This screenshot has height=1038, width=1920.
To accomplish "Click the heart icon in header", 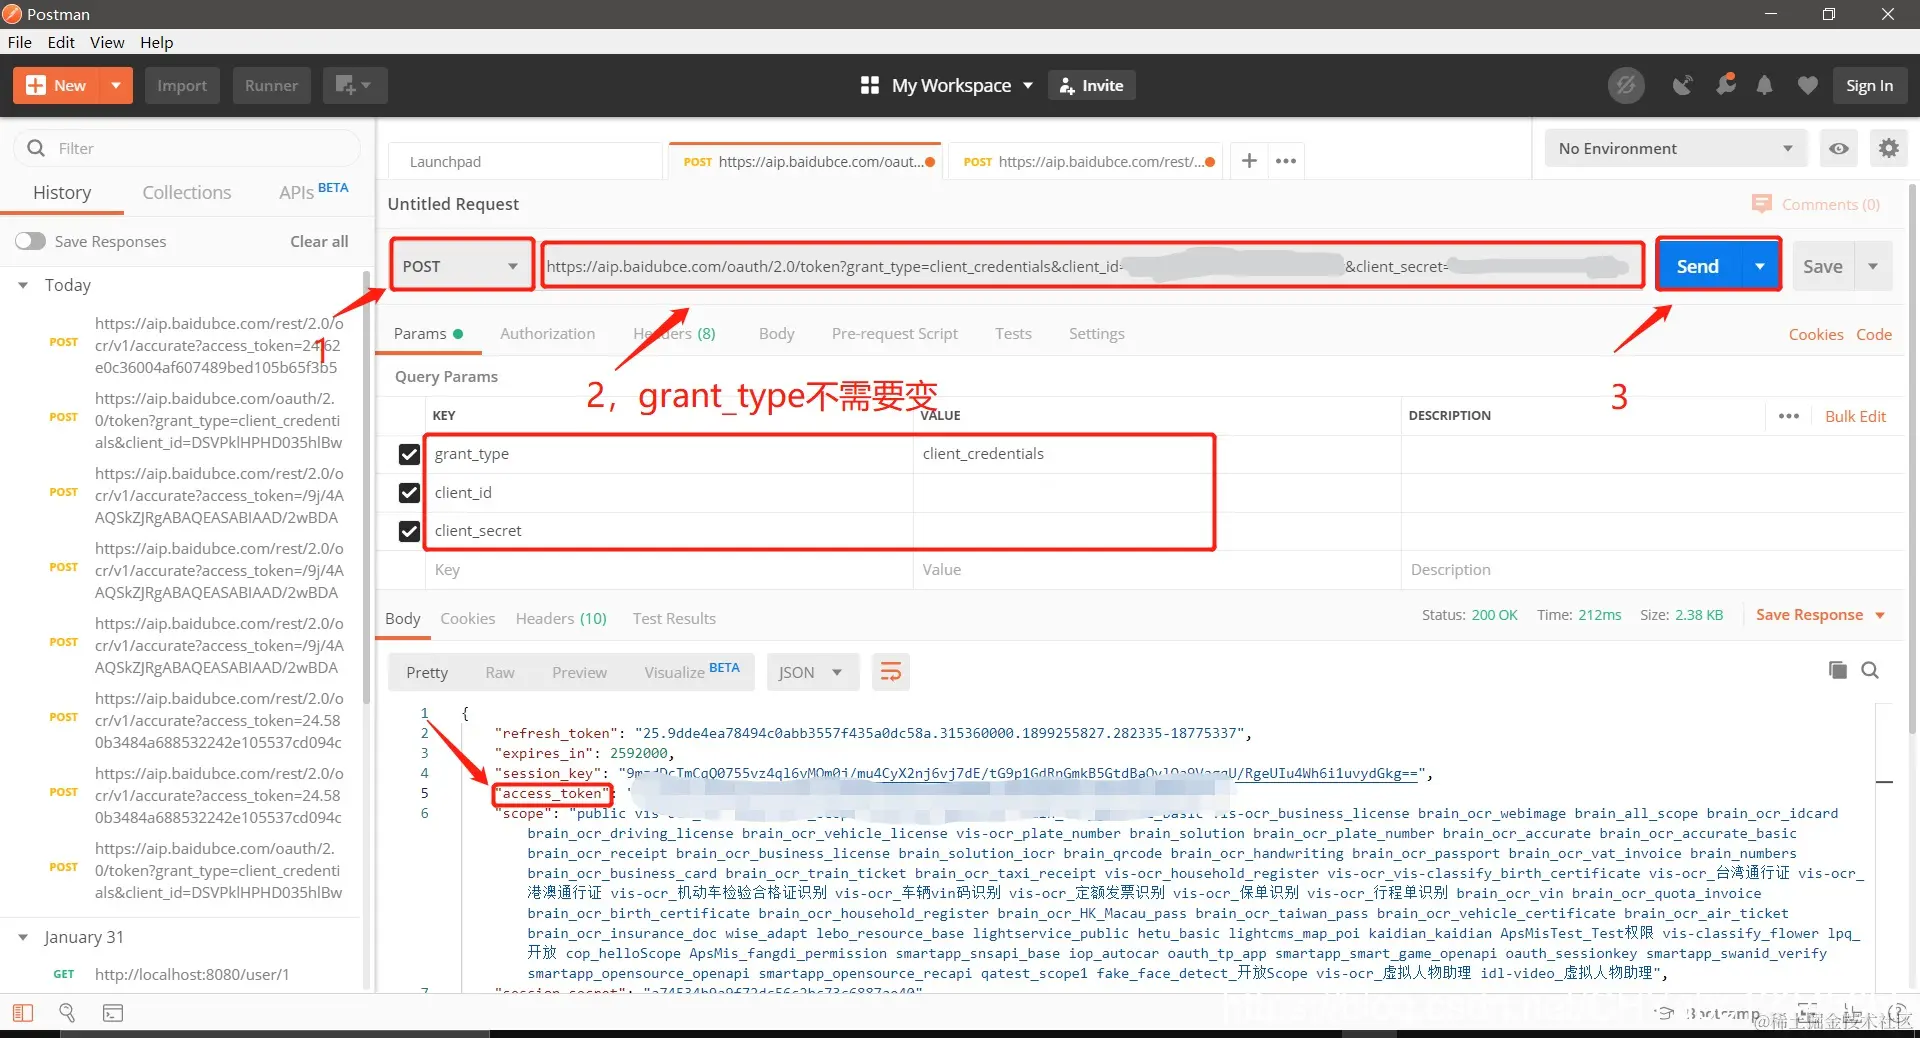I will tap(1807, 85).
